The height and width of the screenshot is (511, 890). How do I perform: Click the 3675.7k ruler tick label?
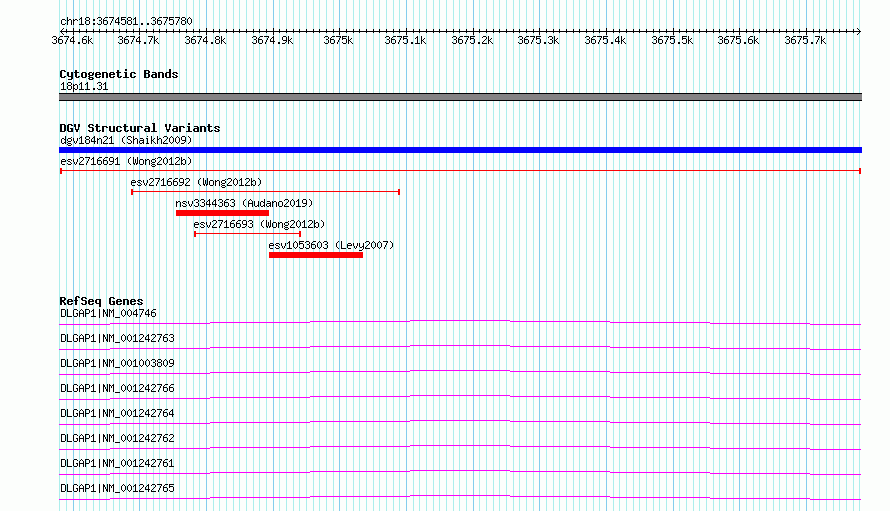tap(805, 40)
